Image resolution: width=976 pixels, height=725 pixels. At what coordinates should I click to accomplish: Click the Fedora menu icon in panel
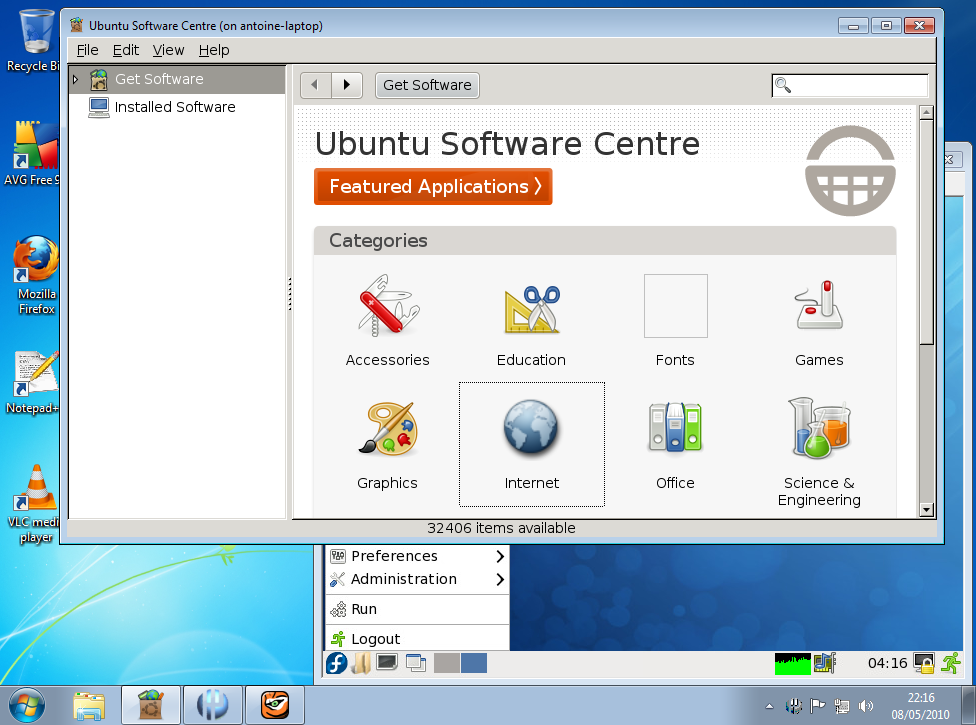pos(337,663)
